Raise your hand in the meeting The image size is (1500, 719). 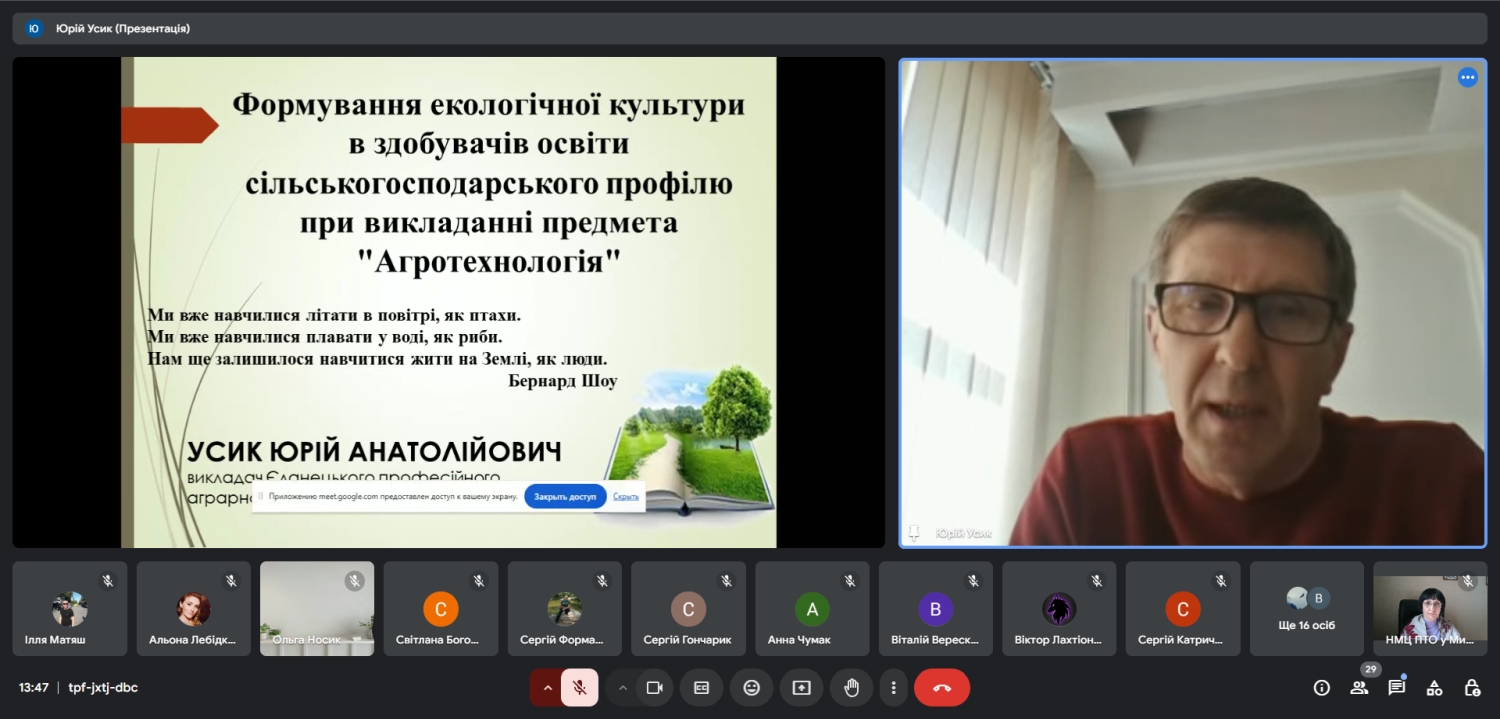coord(851,688)
